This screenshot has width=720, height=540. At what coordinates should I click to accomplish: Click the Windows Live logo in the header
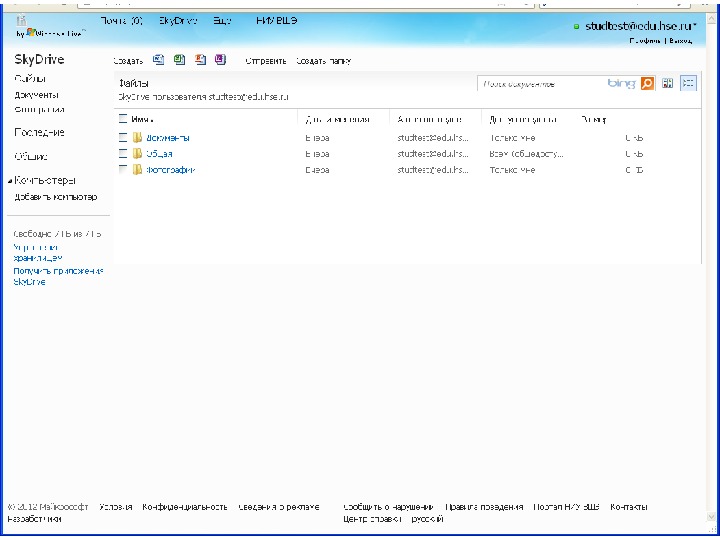click(50, 33)
